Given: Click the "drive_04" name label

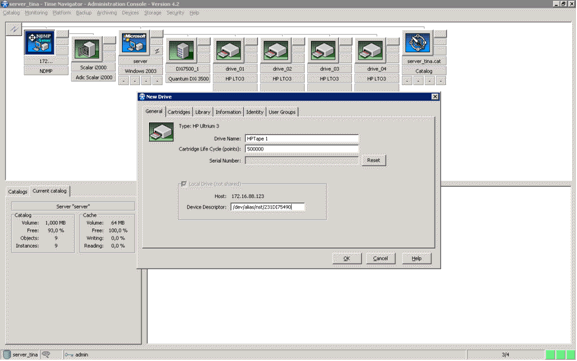Looking at the screenshot, I should click(x=376, y=69).
